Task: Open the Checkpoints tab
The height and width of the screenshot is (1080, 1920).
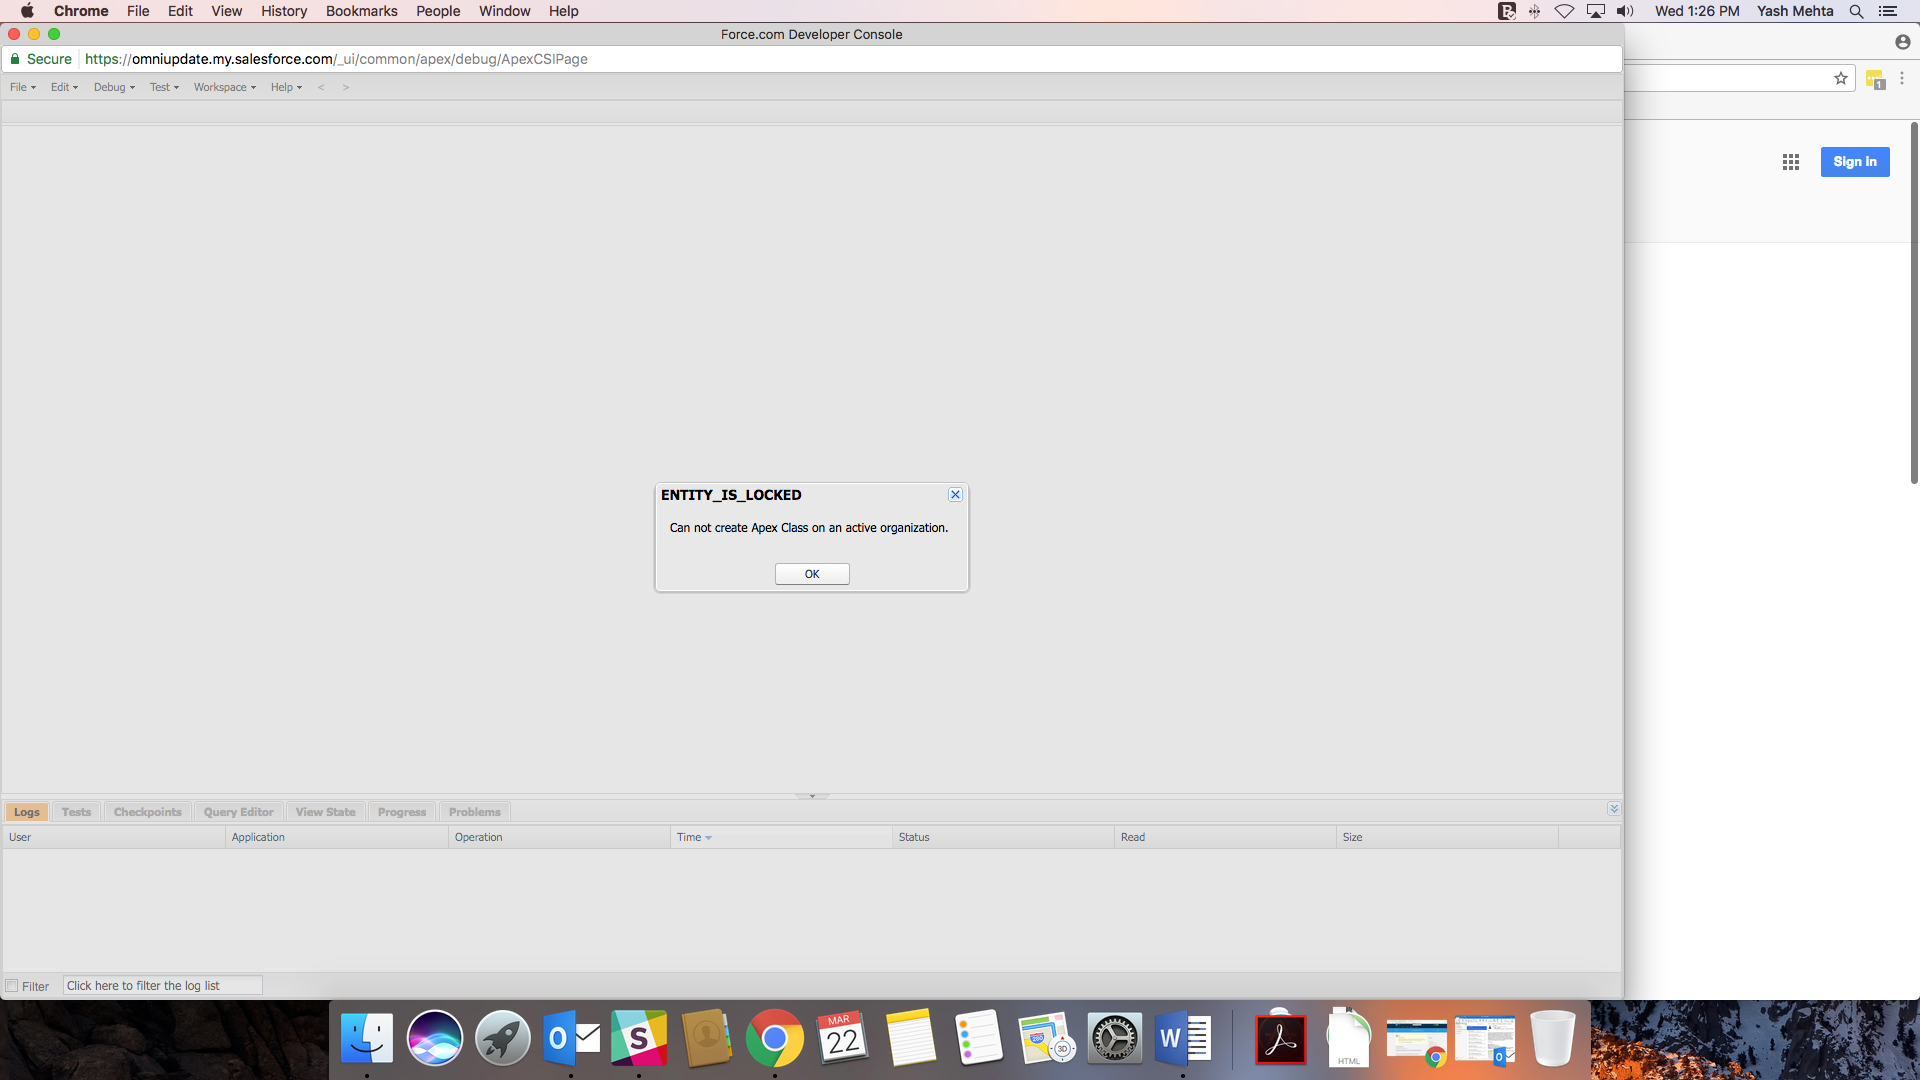Action: tap(147, 812)
